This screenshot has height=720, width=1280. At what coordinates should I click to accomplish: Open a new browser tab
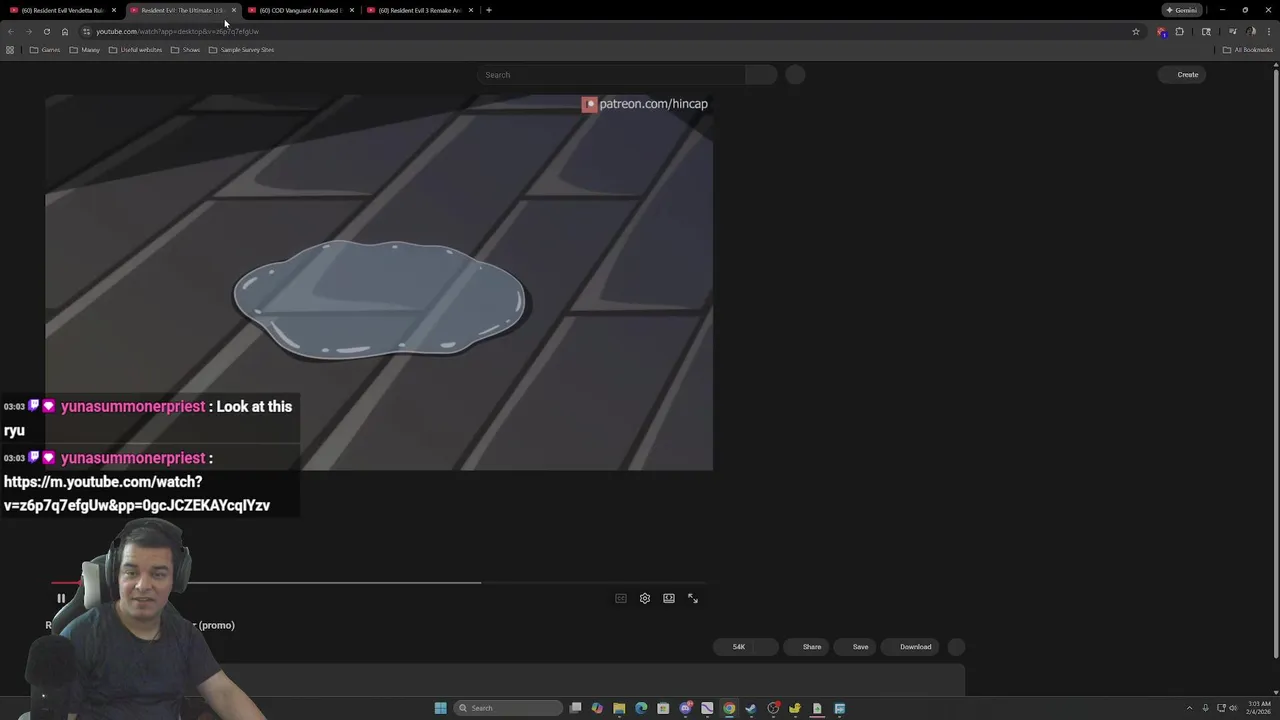pyautogui.click(x=489, y=10)
